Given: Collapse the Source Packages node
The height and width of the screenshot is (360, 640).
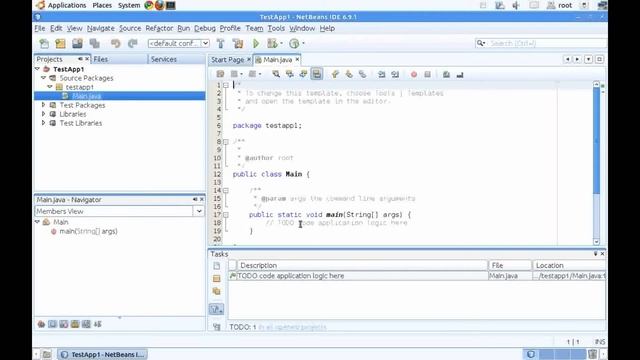Looking at the screenshot, I should (44, 78).
